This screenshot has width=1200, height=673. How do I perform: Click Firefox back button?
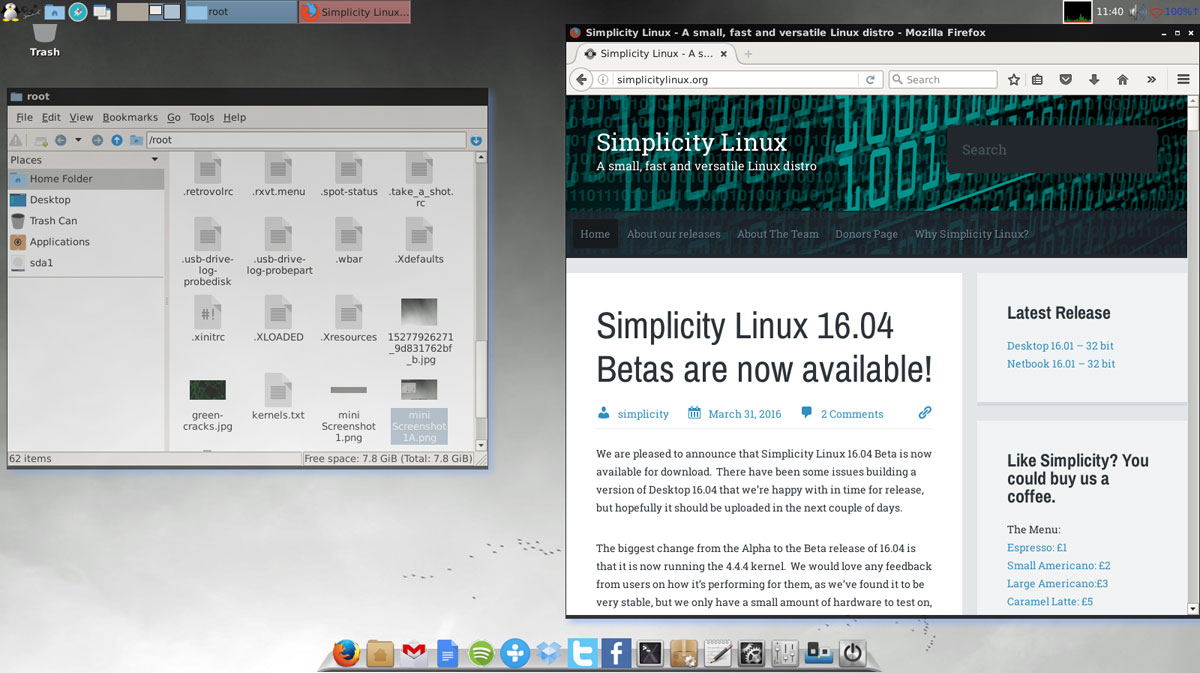pos(581,79)
